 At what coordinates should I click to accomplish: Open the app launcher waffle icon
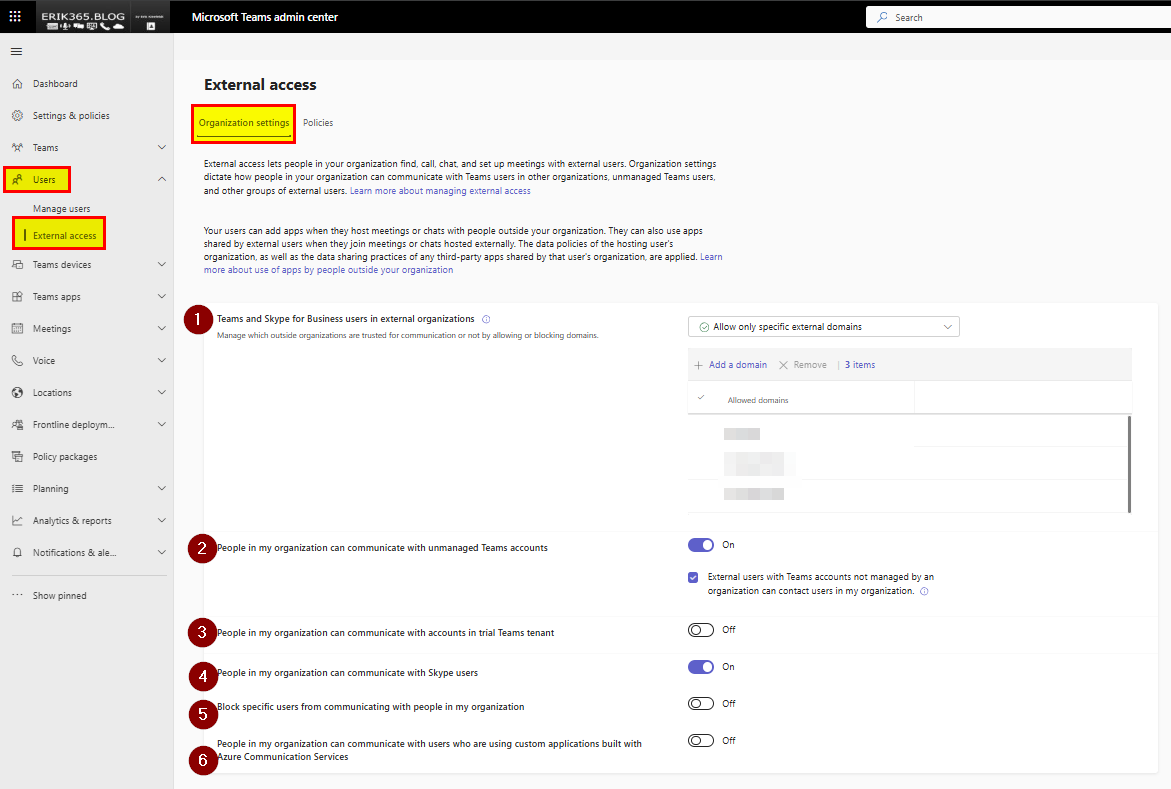coord(15,16)
